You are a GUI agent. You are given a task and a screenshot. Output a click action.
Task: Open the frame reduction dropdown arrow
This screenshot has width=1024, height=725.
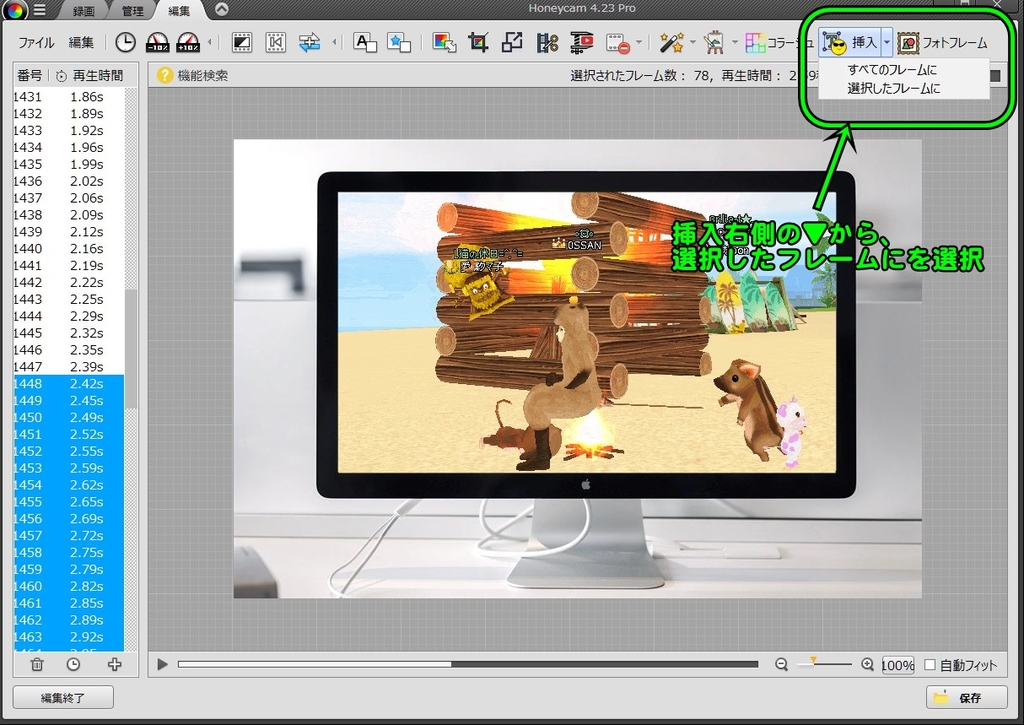639,43
